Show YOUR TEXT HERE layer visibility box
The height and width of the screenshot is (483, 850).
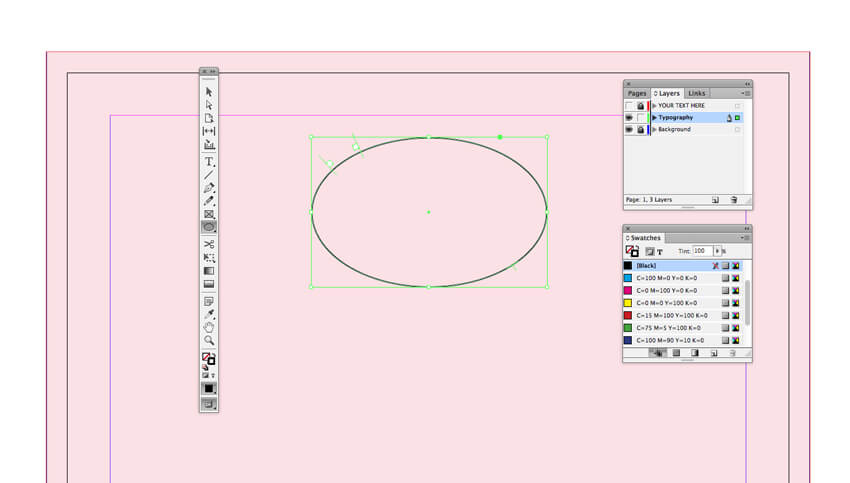pos(629,106)
